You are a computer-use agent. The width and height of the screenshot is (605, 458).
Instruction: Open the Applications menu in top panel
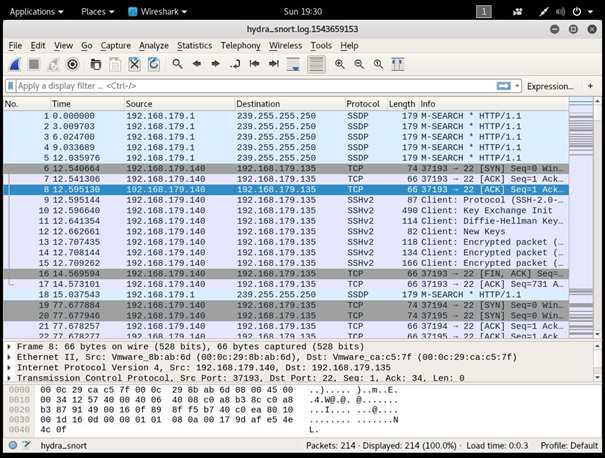click(x=36, y=12)
